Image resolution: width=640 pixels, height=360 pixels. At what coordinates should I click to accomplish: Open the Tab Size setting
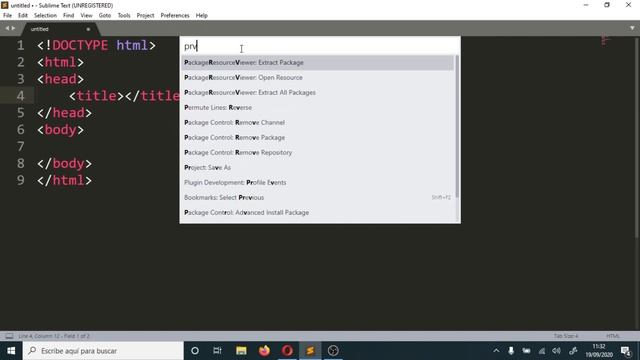[x=566, y=336]
